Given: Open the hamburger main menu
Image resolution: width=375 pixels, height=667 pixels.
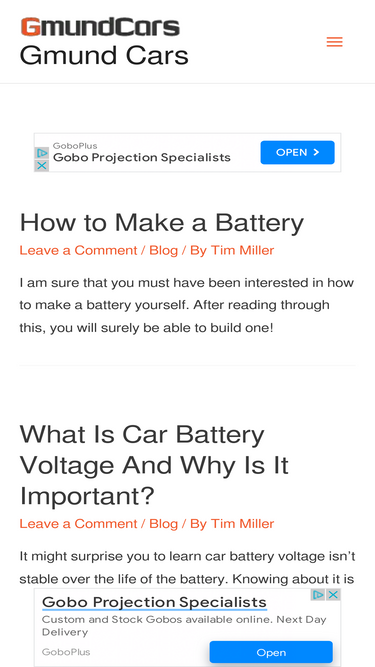Looking at the screenshot, I should click(x=334, y=42).
